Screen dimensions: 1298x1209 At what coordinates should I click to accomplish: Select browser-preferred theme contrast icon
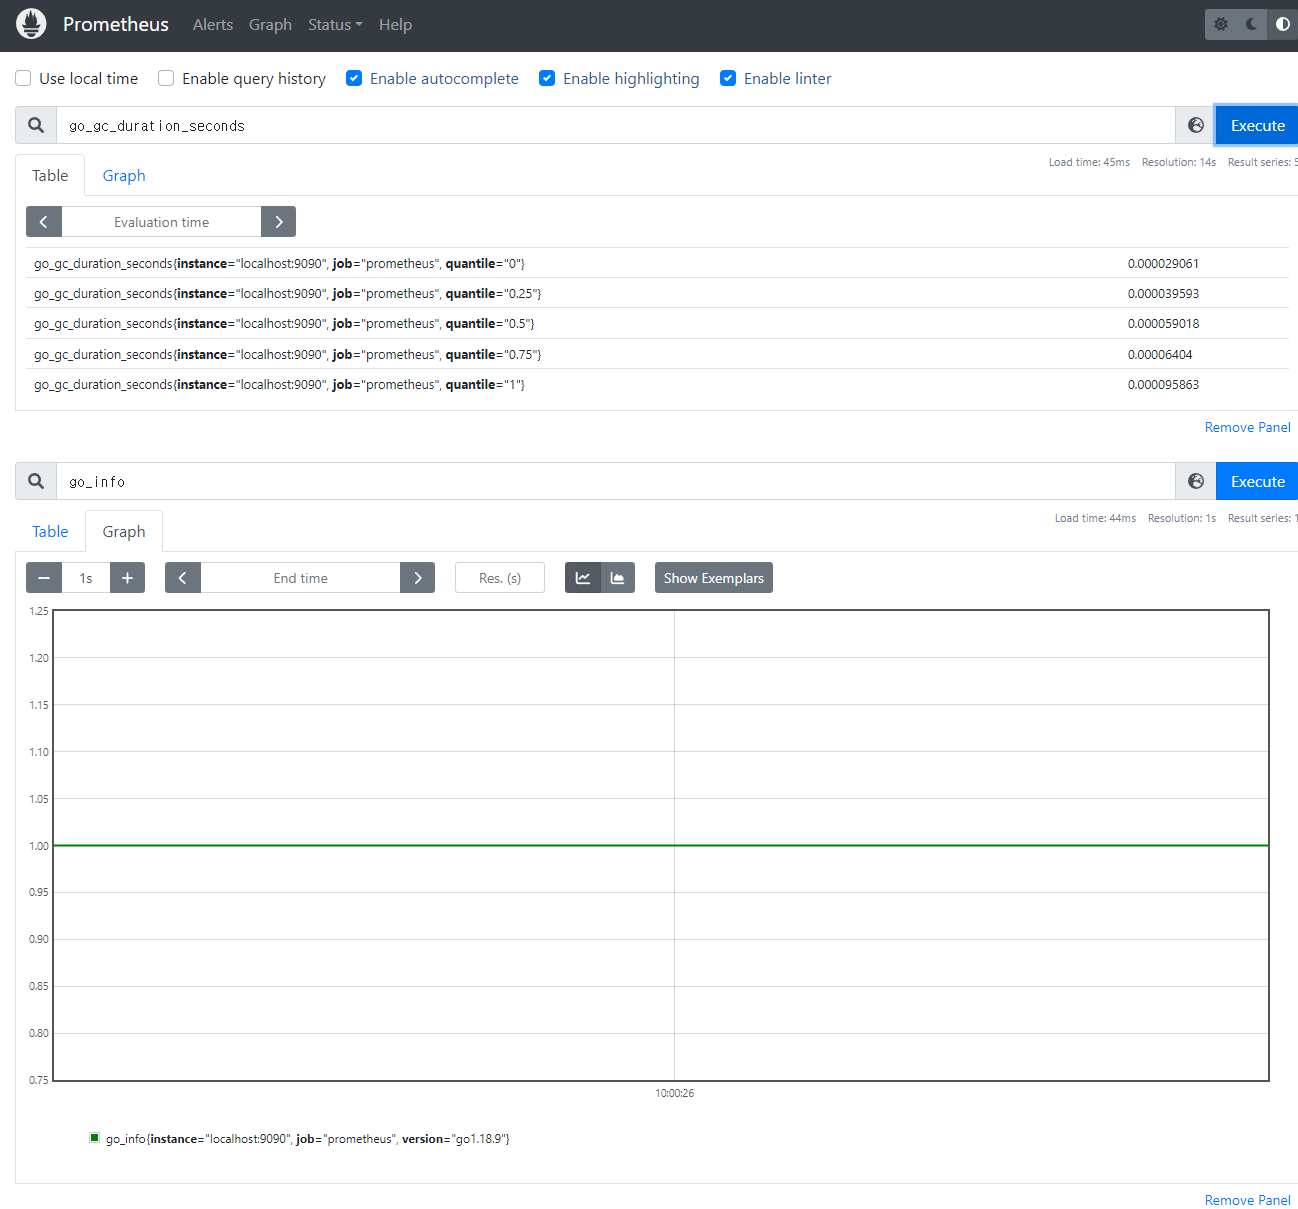pos(1282,24)
